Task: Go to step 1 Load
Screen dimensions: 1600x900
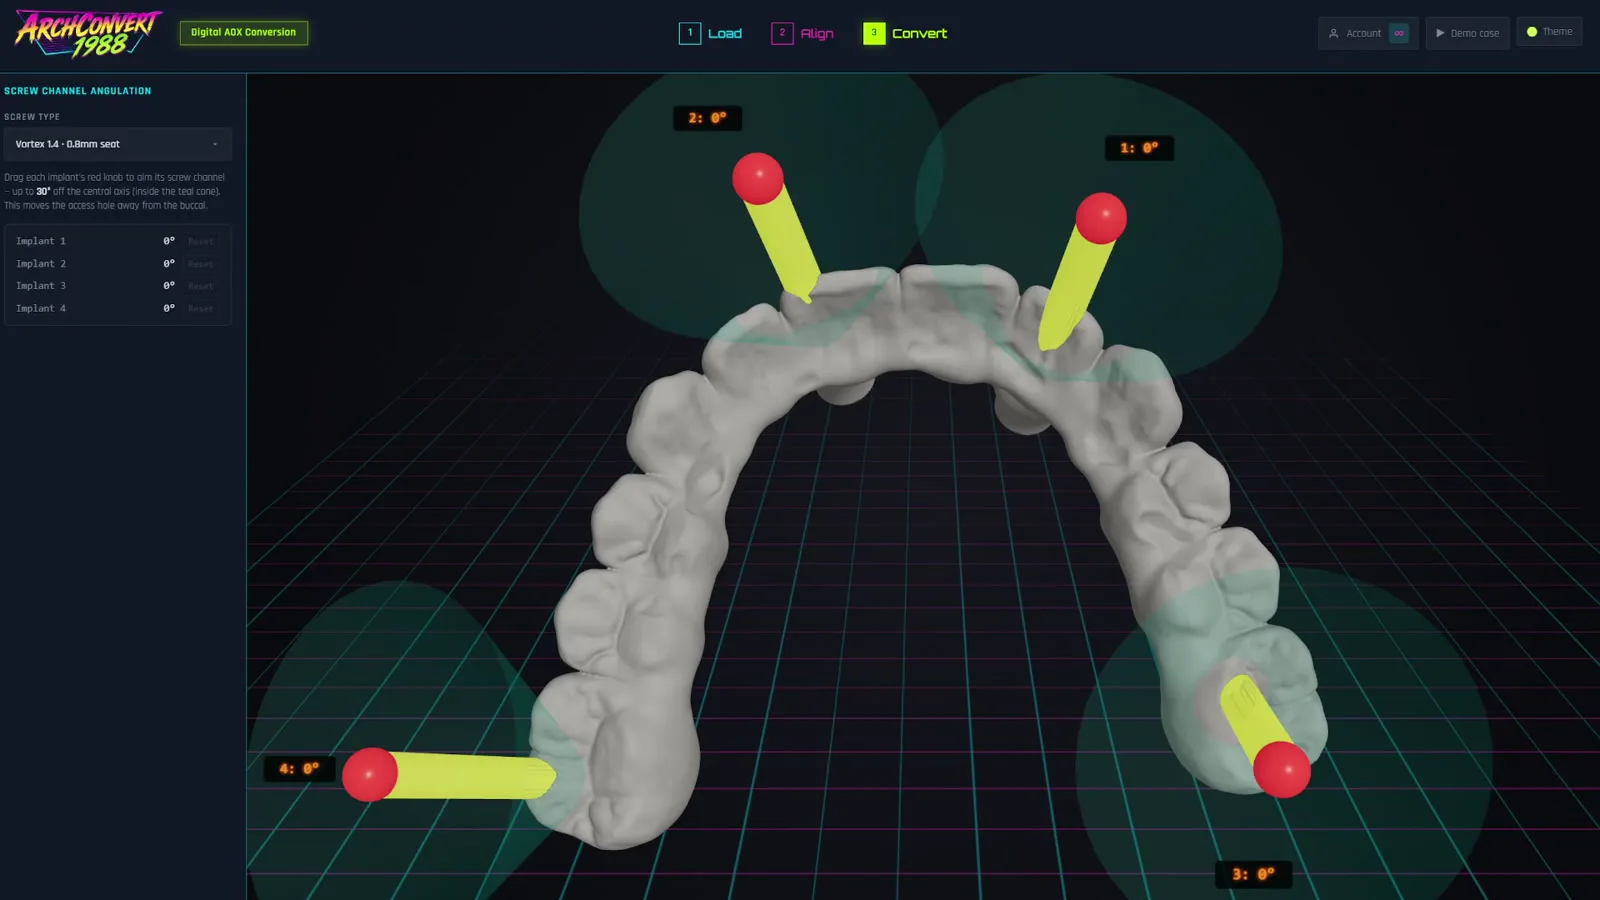Action: coord(711,33)
